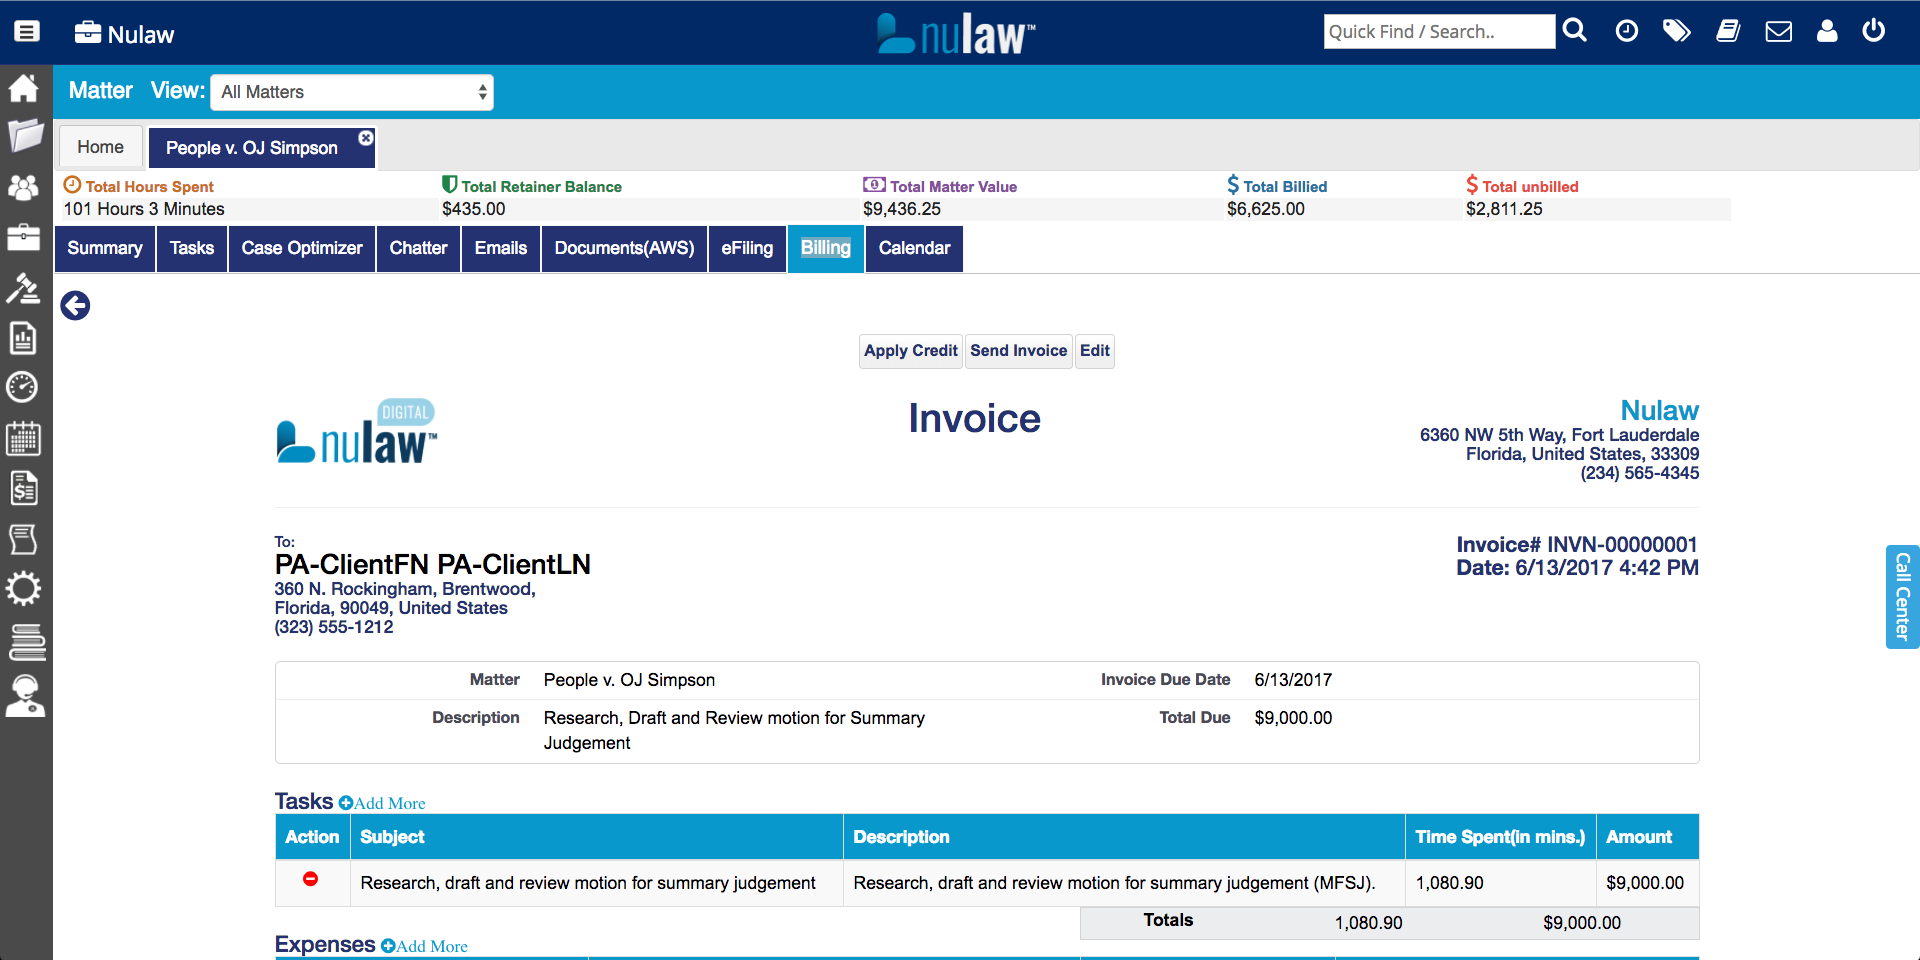
Task: Click the power logout icon
Action: click(x=1874, y=31)
